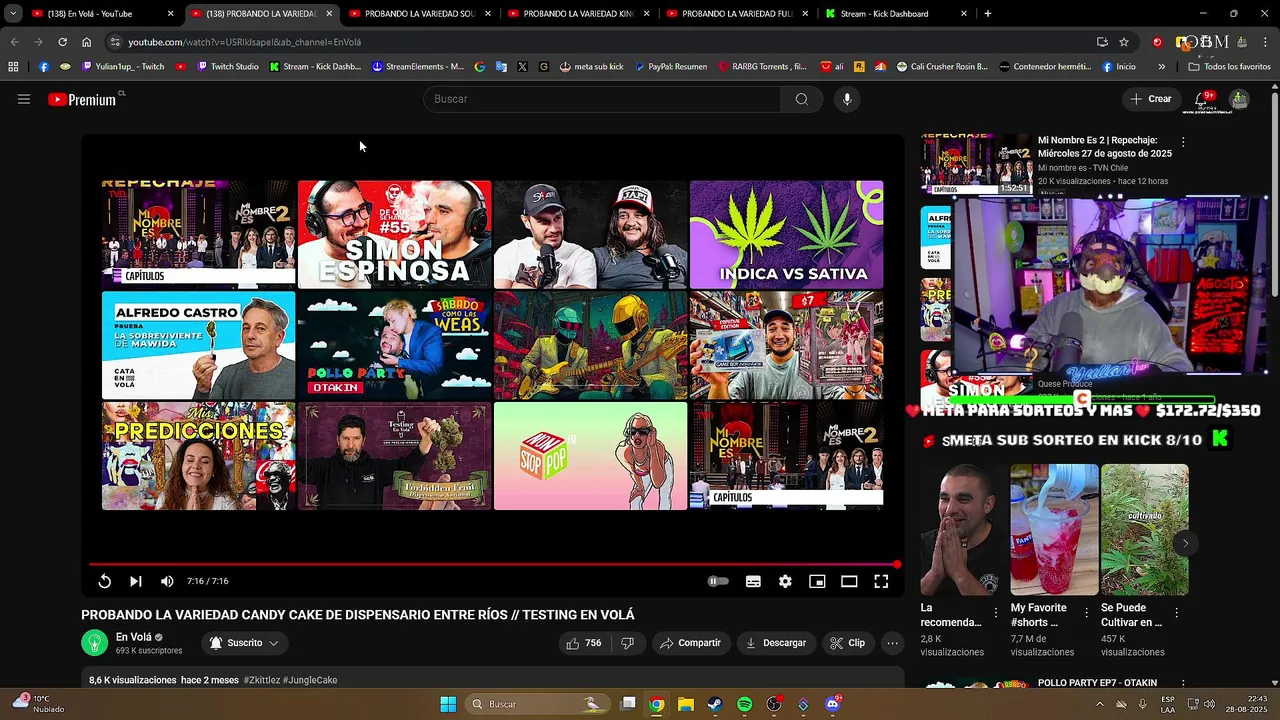This screenshot has height=720, width=1280.
Task: Open player settings gear
Action: coord(785,581)
